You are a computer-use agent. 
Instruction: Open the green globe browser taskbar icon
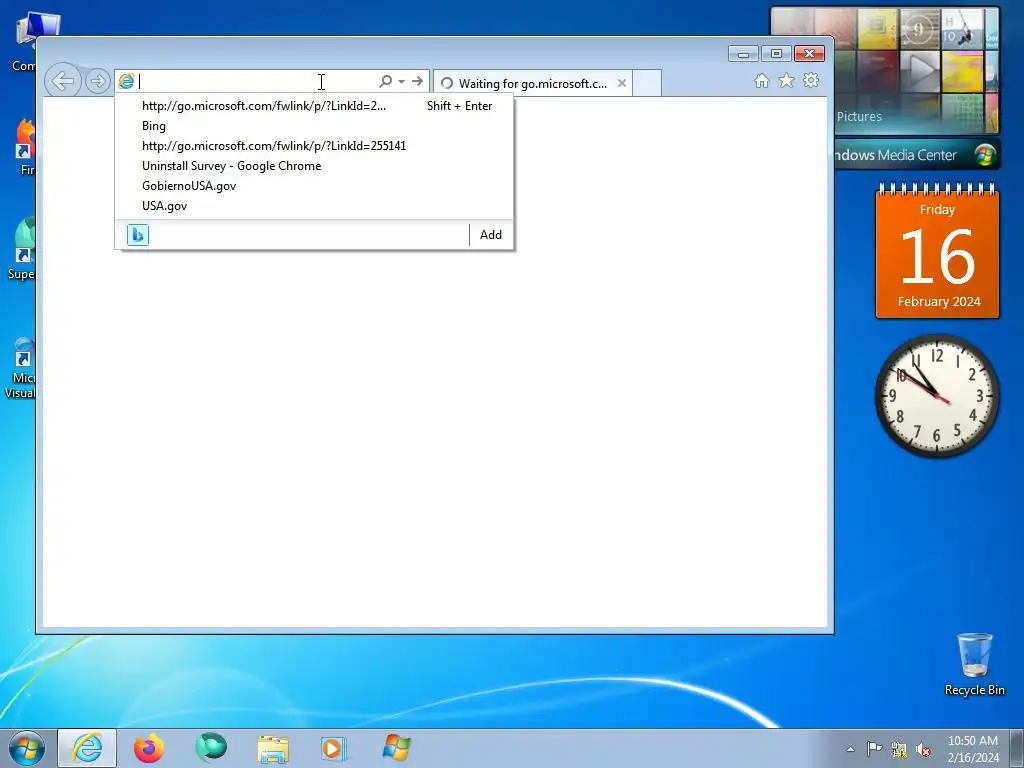tap(211, 748)
